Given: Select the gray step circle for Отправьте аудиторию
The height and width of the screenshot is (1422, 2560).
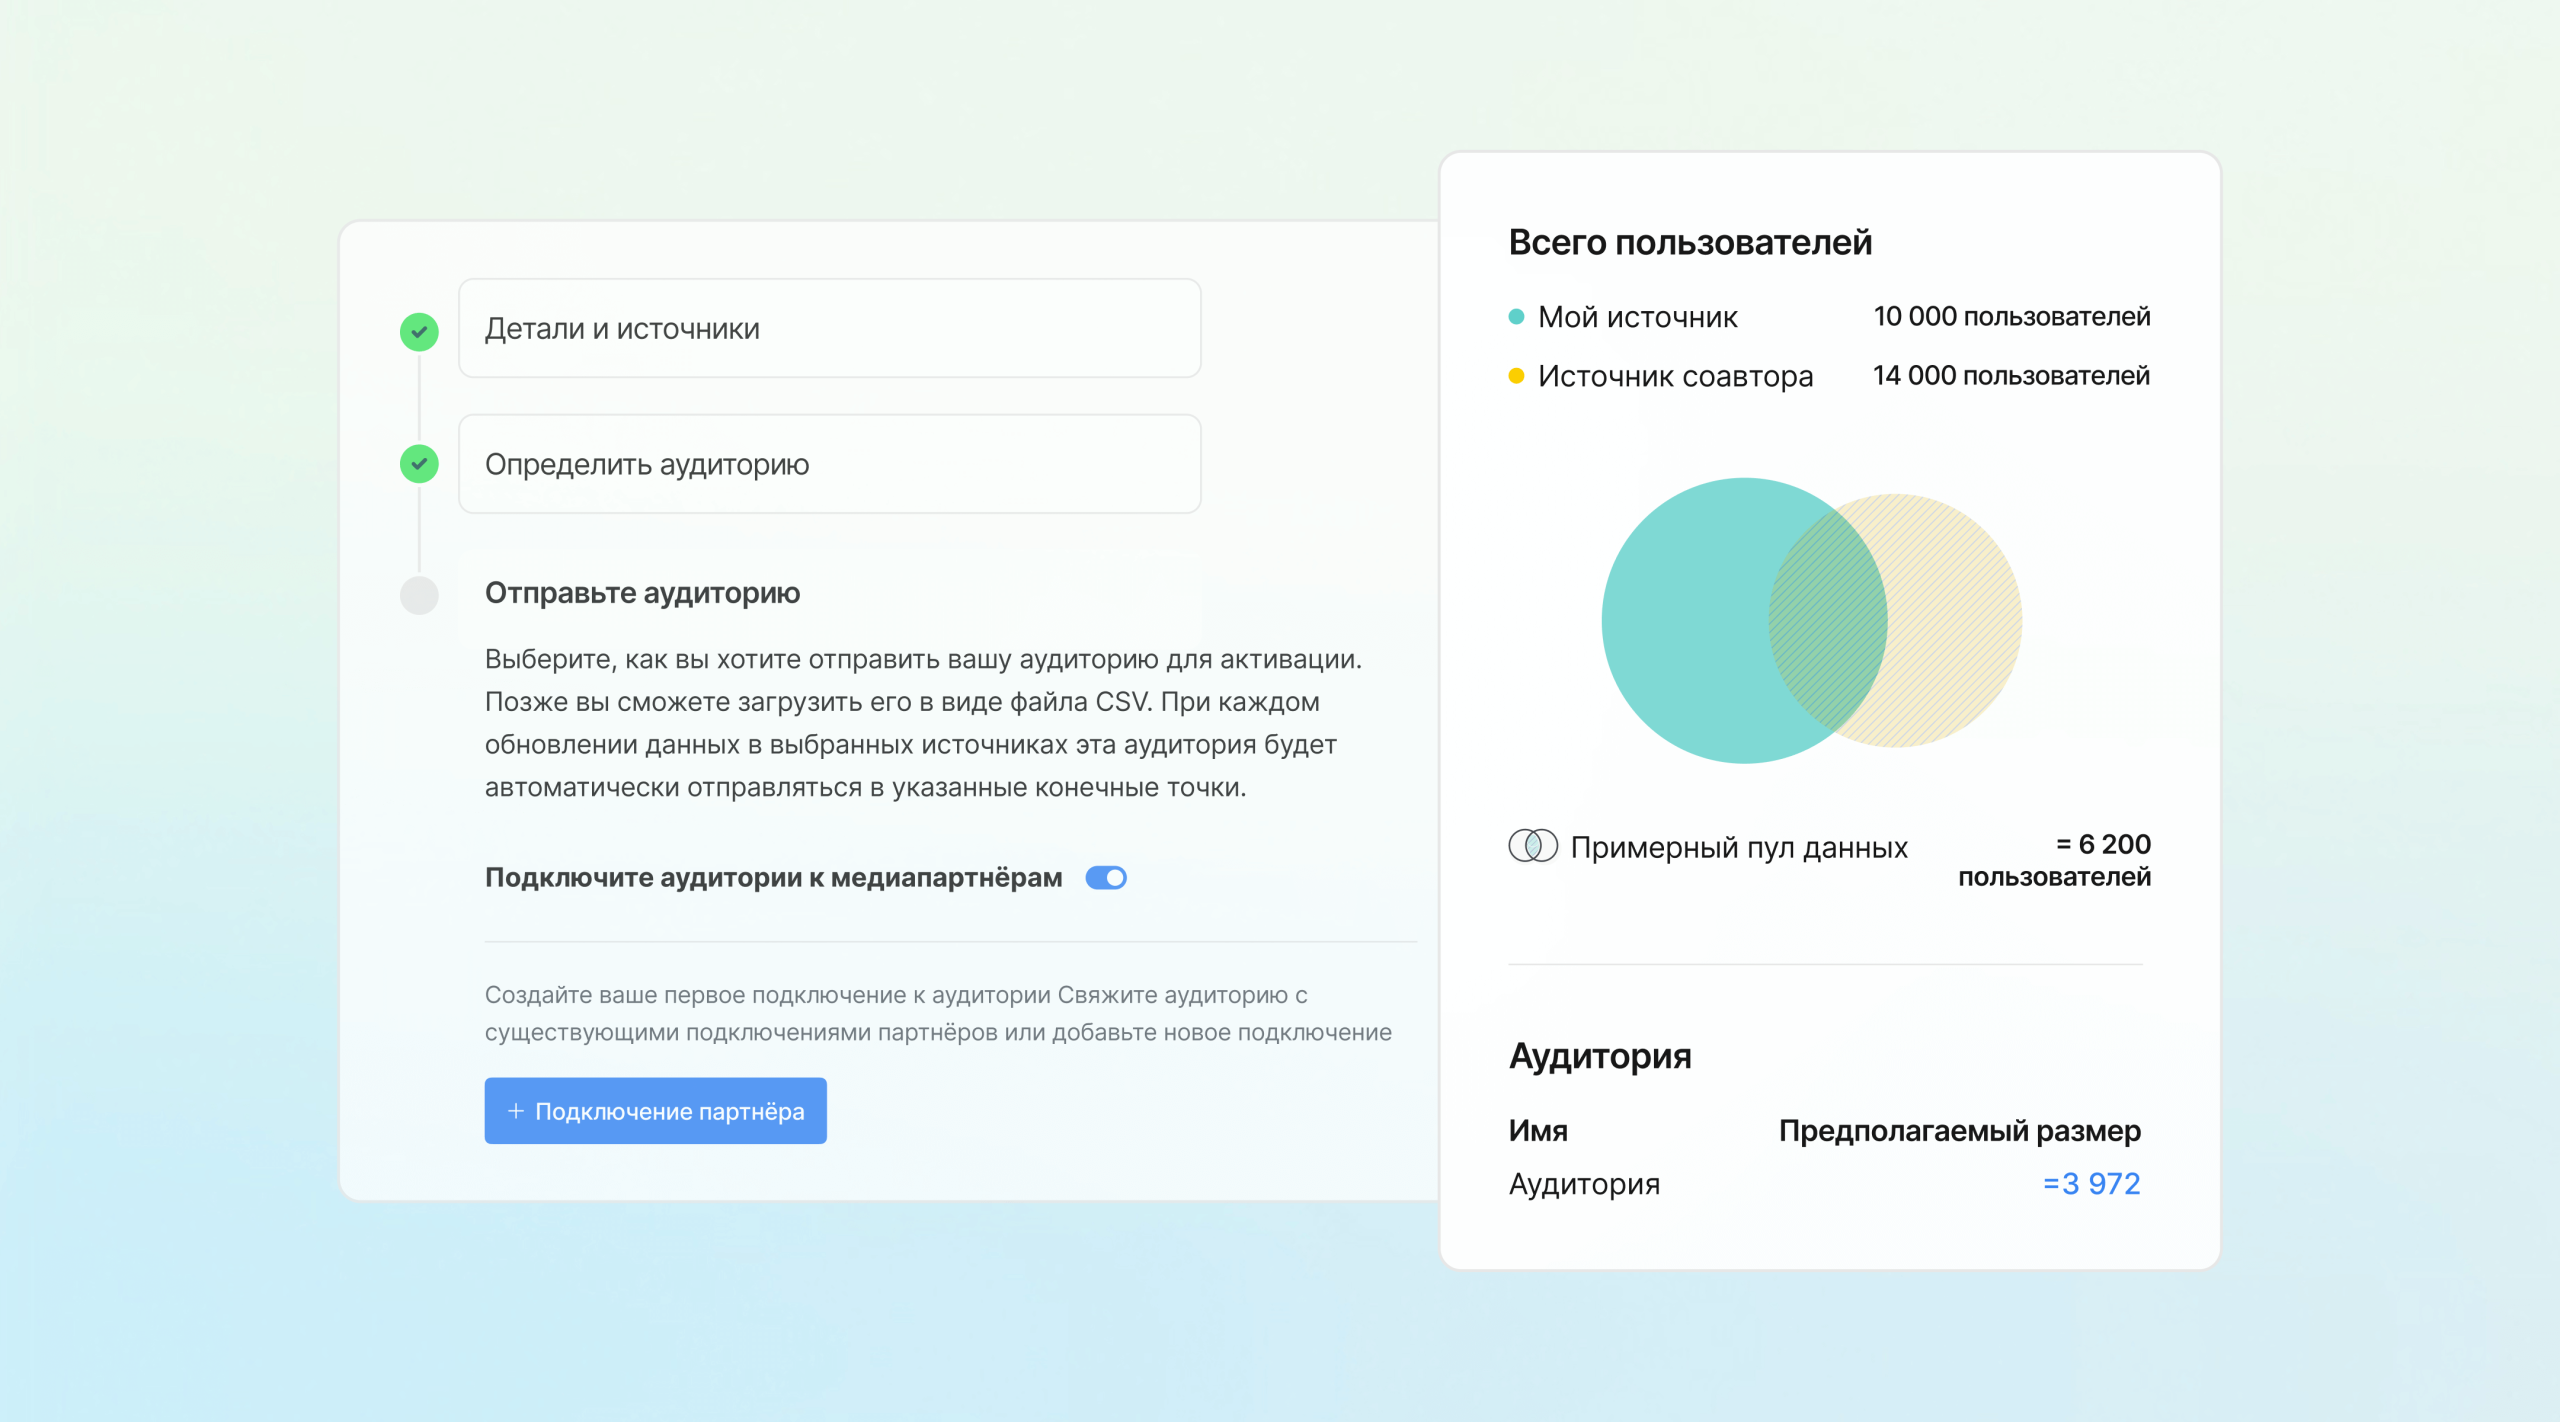Looking at the screenshot, I should tap(419, 595).
